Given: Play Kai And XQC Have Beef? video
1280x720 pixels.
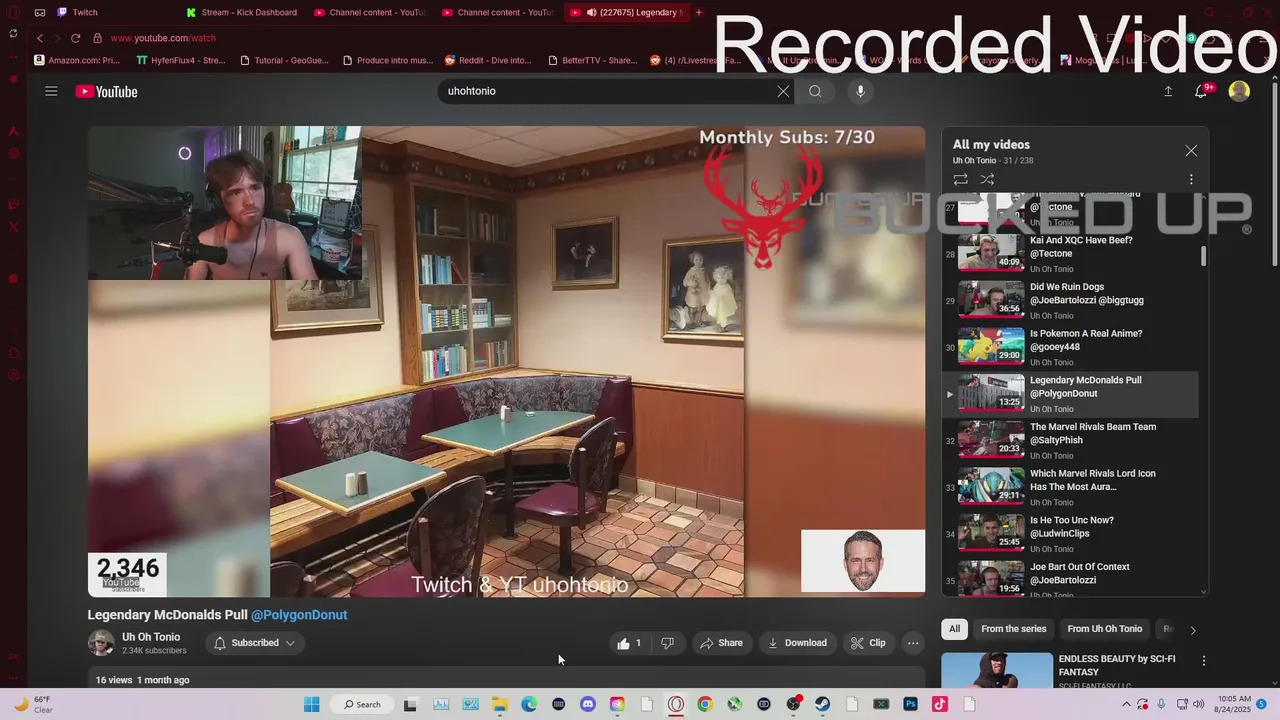Looking at the screenshot, I should (1070, 254).
